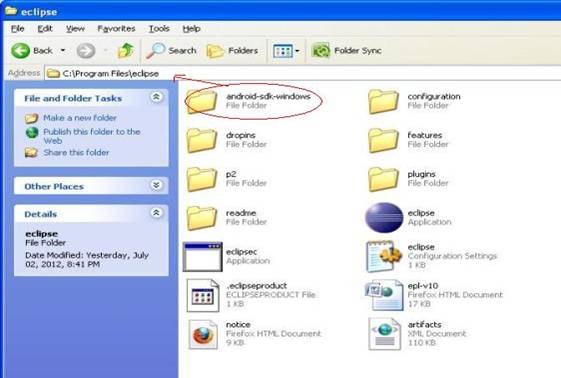Open the Edit menu

[45, 29]
